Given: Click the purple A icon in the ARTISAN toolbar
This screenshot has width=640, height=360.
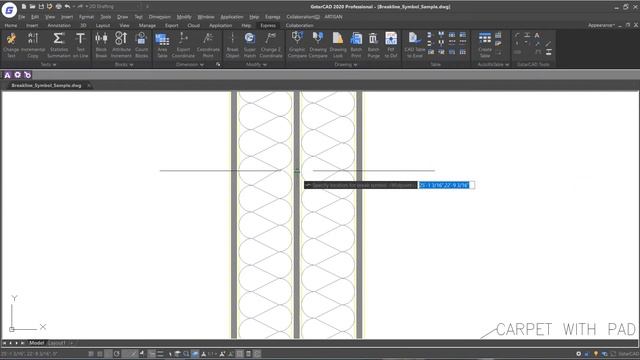Looking at the screenshot, I should 7,75.
